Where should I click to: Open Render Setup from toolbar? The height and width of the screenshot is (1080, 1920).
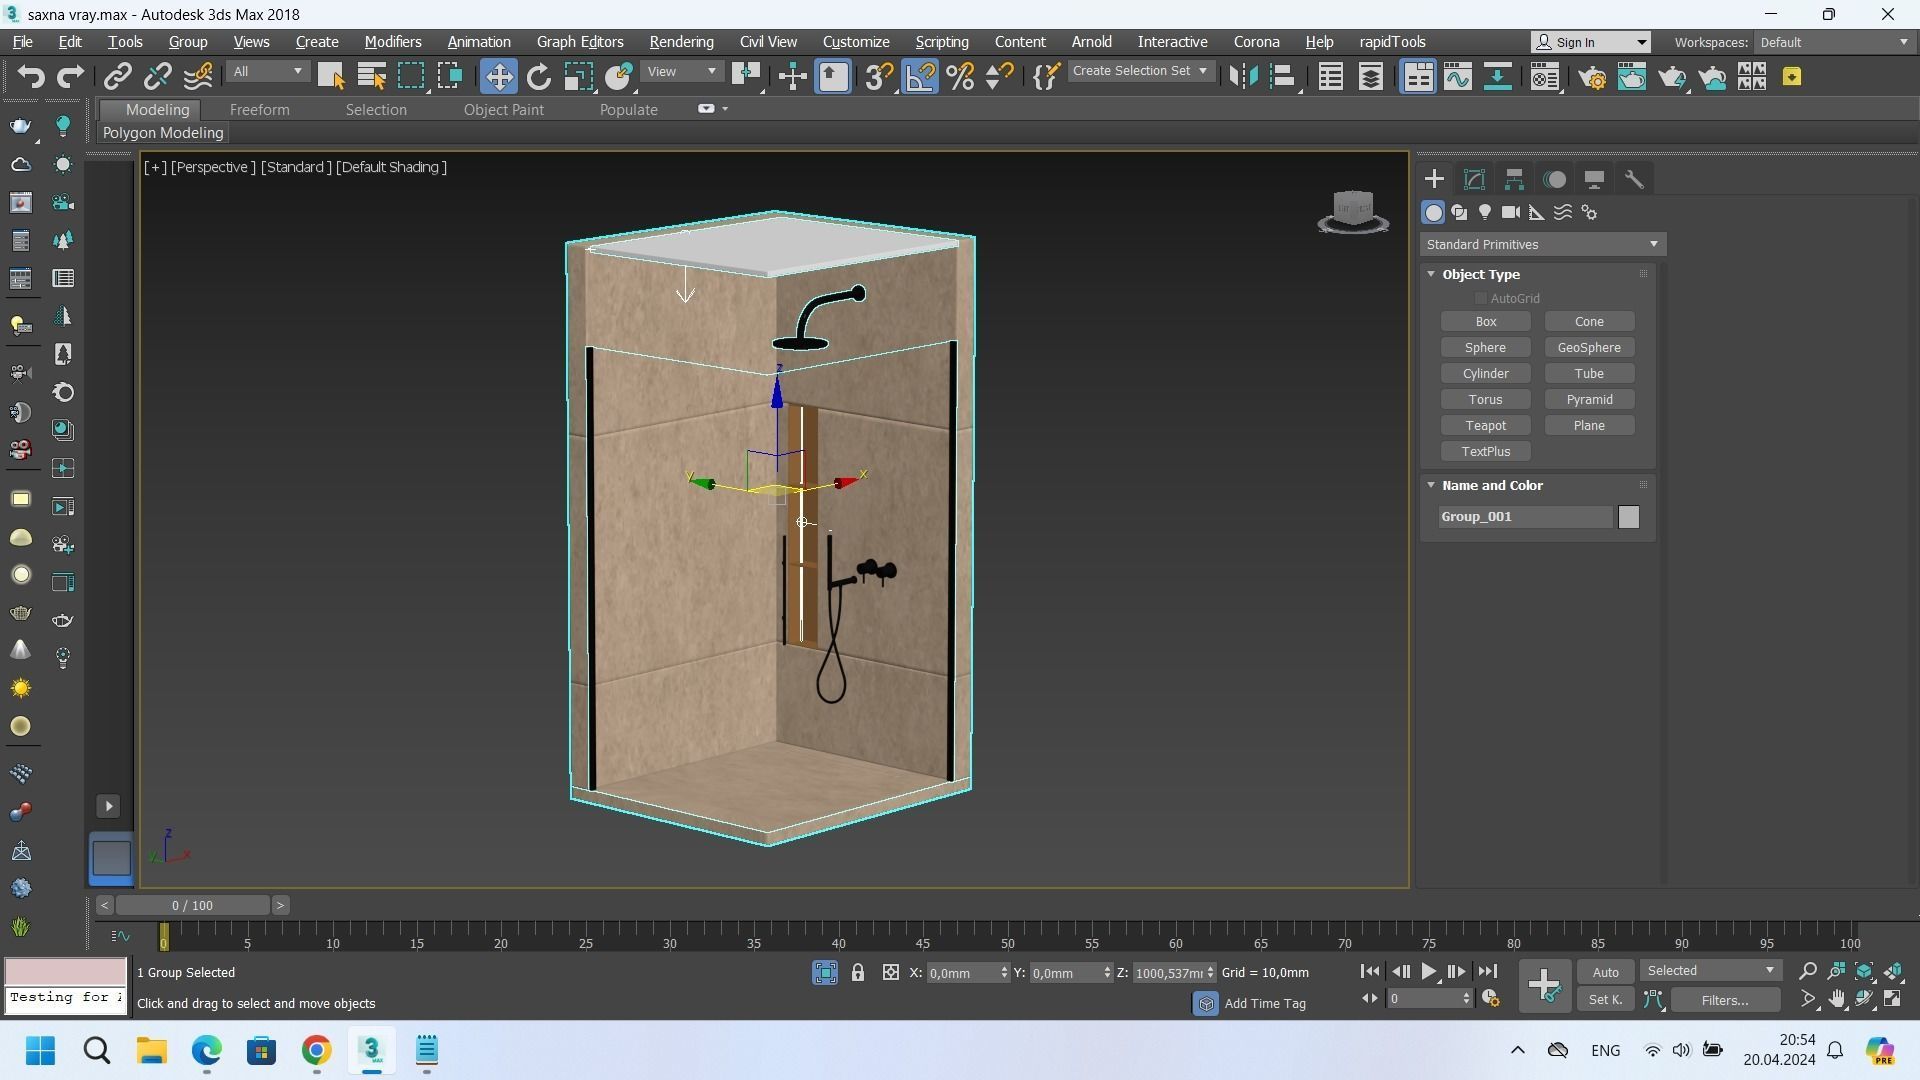pyautogui.click(x=1592, y=77)
